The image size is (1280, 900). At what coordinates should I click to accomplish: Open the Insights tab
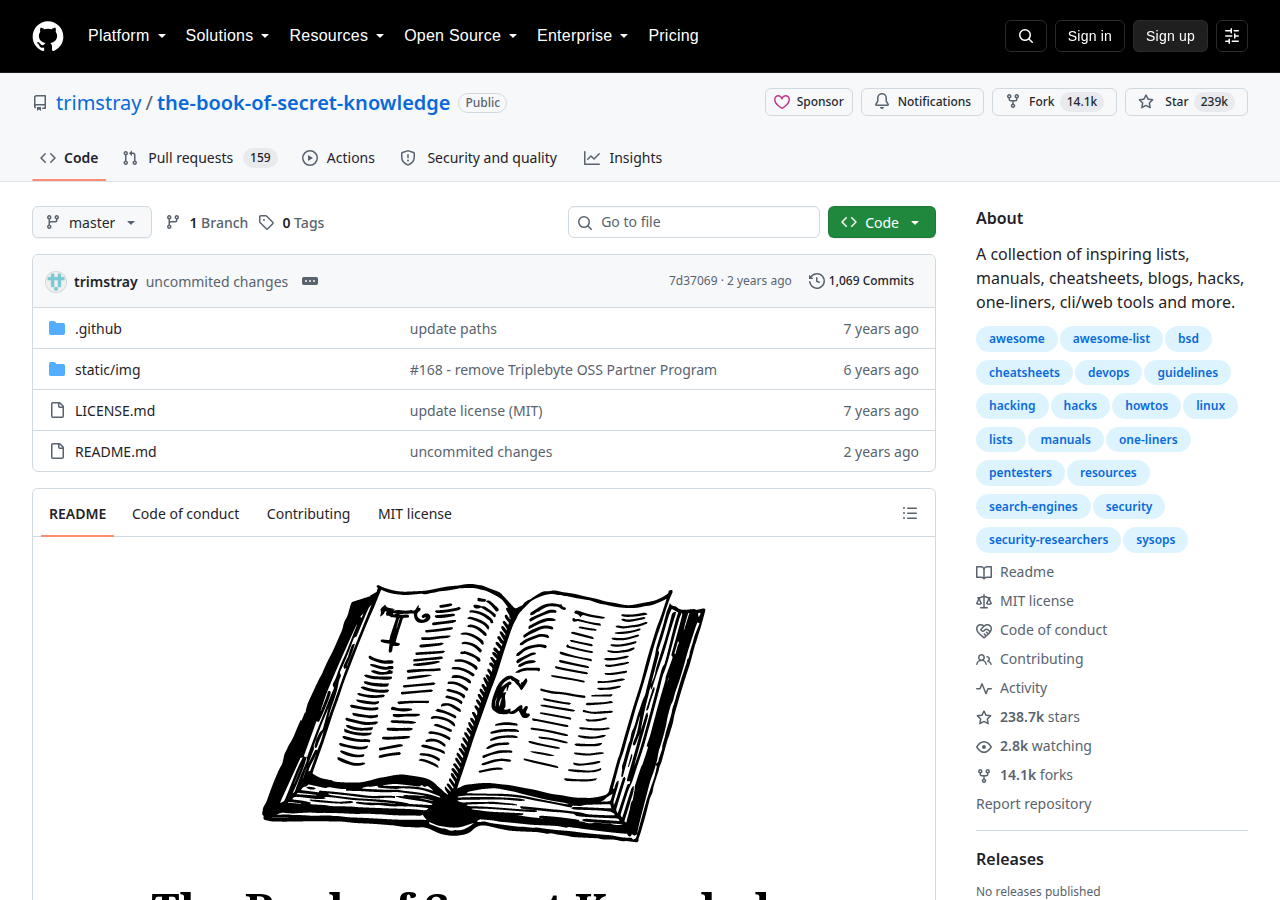click(x=623, y=158)
